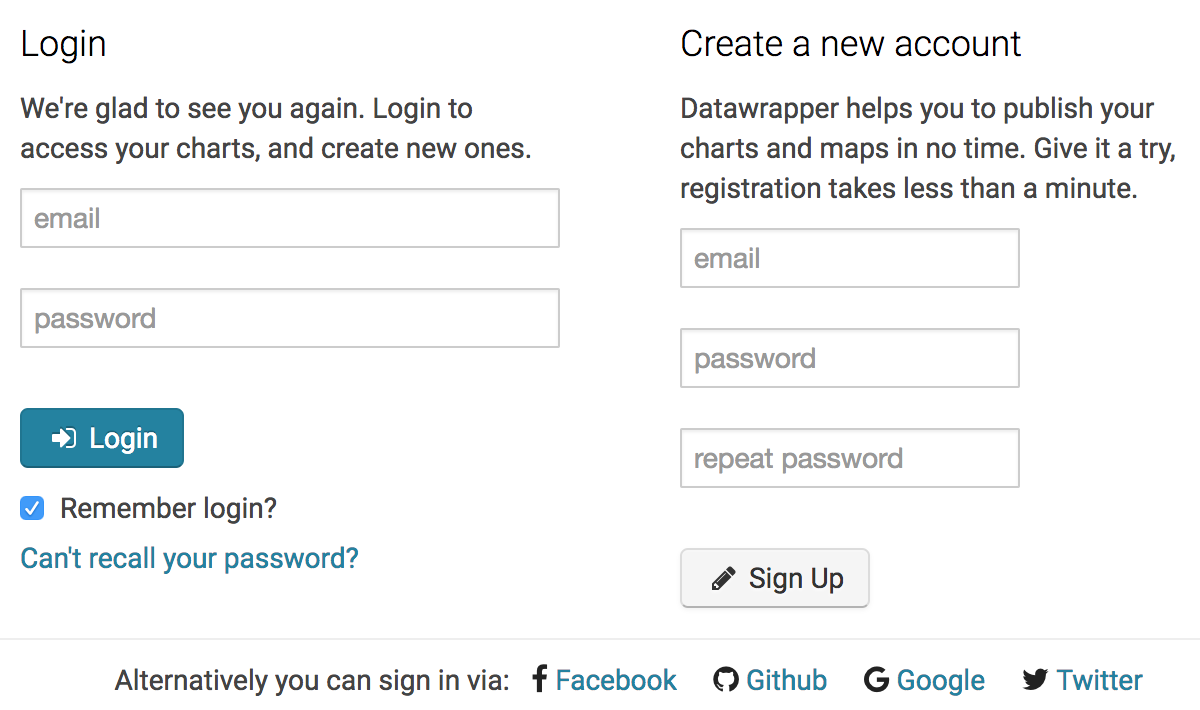Click the pencil icon on Sign Up
Screen dimensions: 1200x710
pyautogui.click(x=723, y=579)
